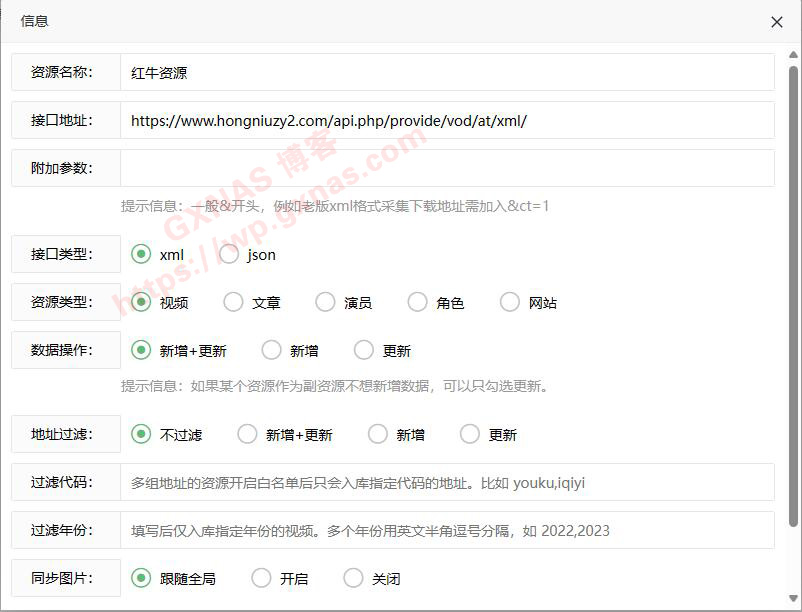Image resolution: width=802 pixels, height=612 pixels.
Task: Set 同步图片 to 开启
Action: (262, 578)
